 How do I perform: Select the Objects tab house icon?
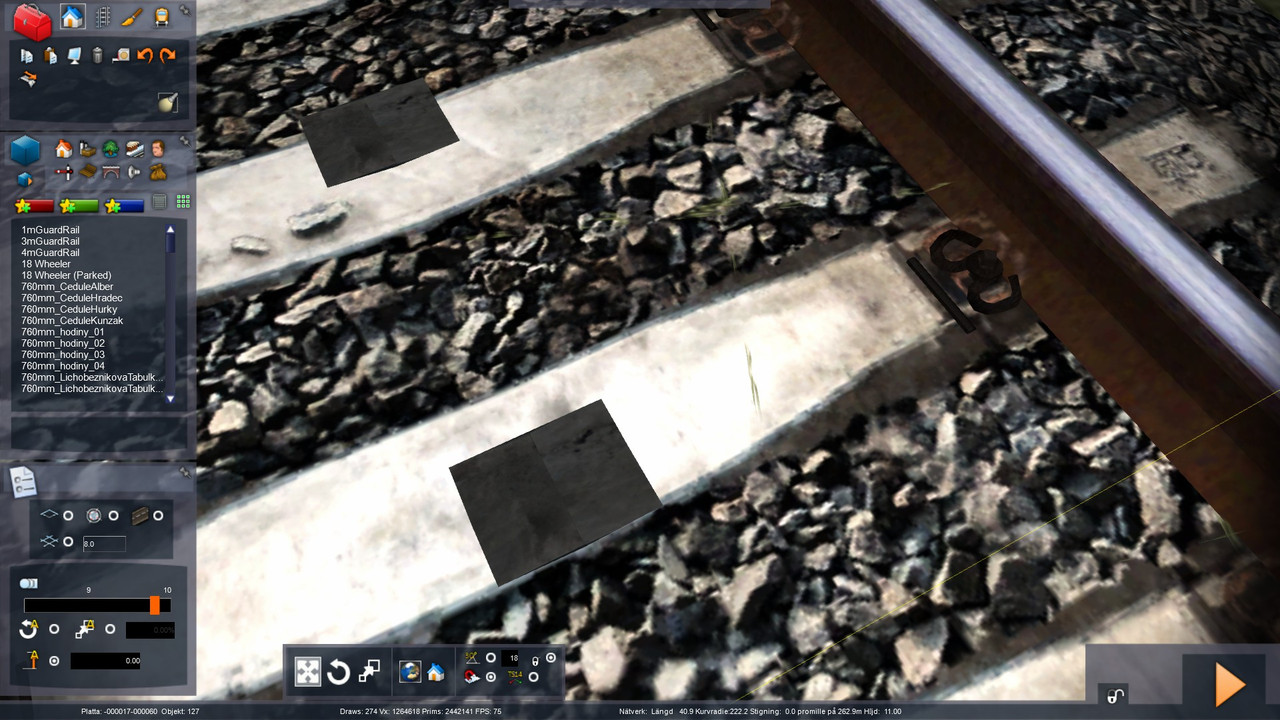72,17
